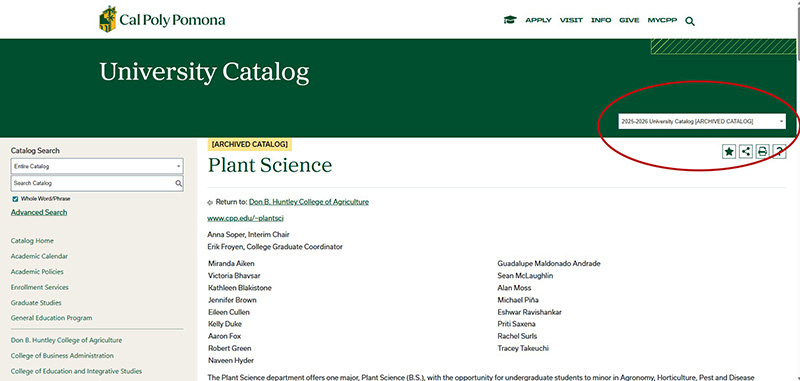Click the name Alan Moss
The width and height of the screenshot is (800, 381).
click(514, 288)
